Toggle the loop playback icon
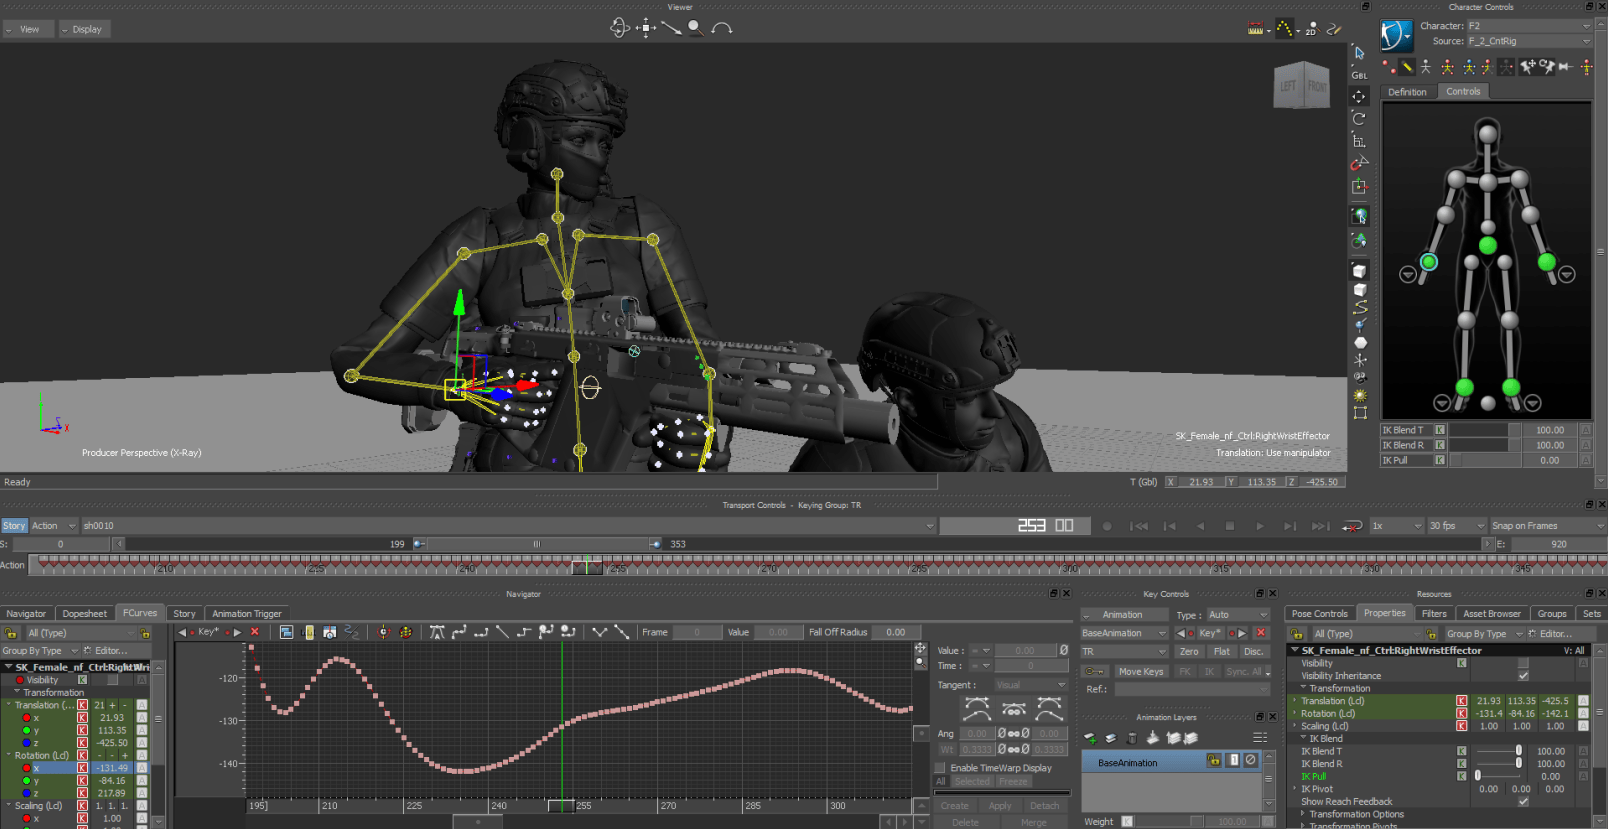The height and width of the screenshot is (829, 1608). point(1352,526)
